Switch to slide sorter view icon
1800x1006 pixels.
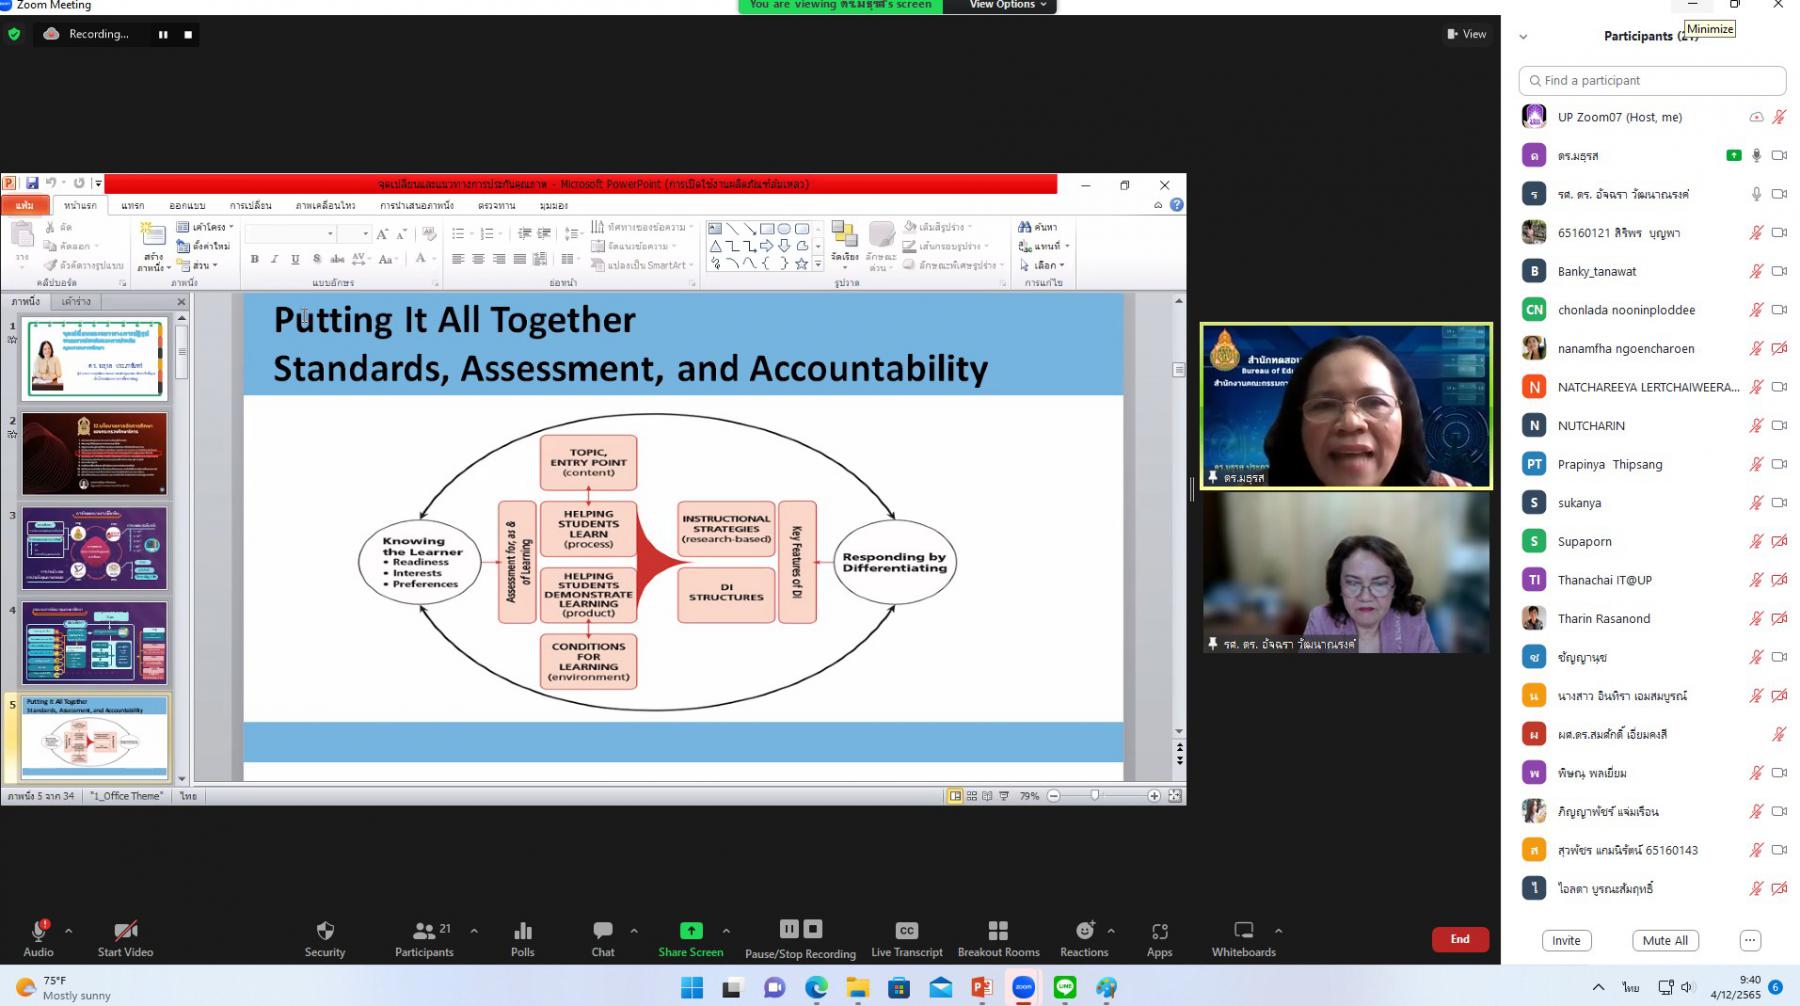[x=972, y=796]
